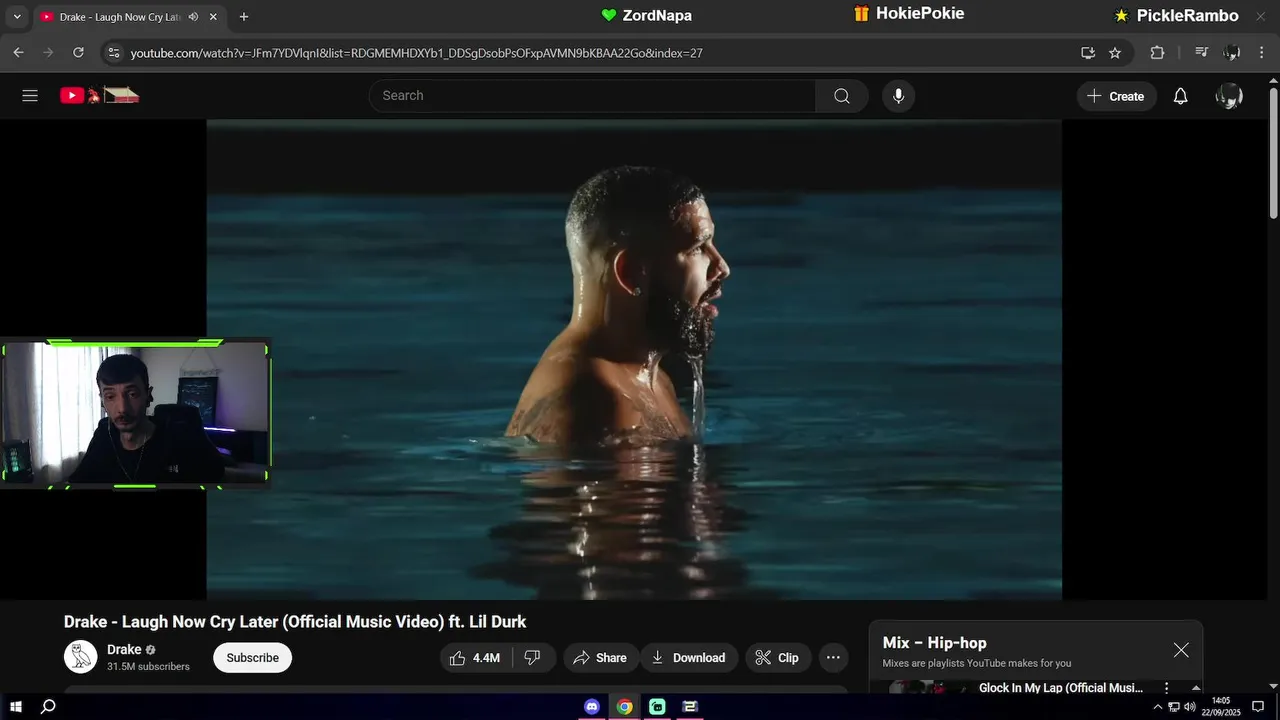This screenshot has height=720, width=1280.
Task: Open the YouTube hamburger guide menu
Action: pos(30,96)
